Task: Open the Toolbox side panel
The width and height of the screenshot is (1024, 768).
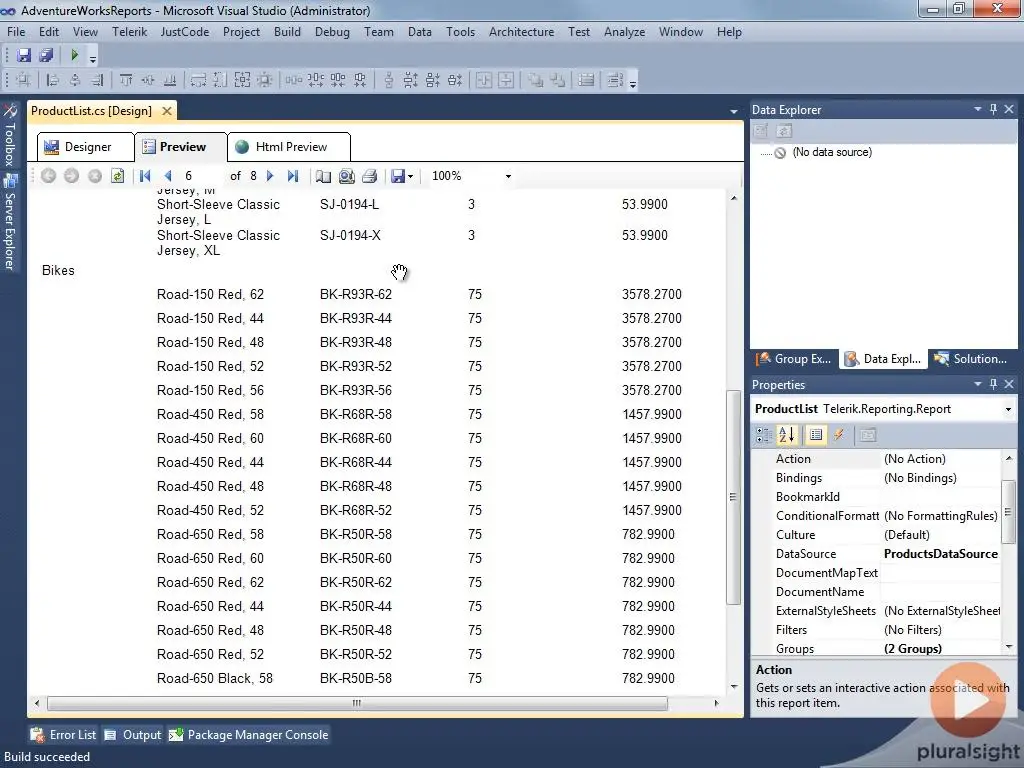Action: point(9,136)
